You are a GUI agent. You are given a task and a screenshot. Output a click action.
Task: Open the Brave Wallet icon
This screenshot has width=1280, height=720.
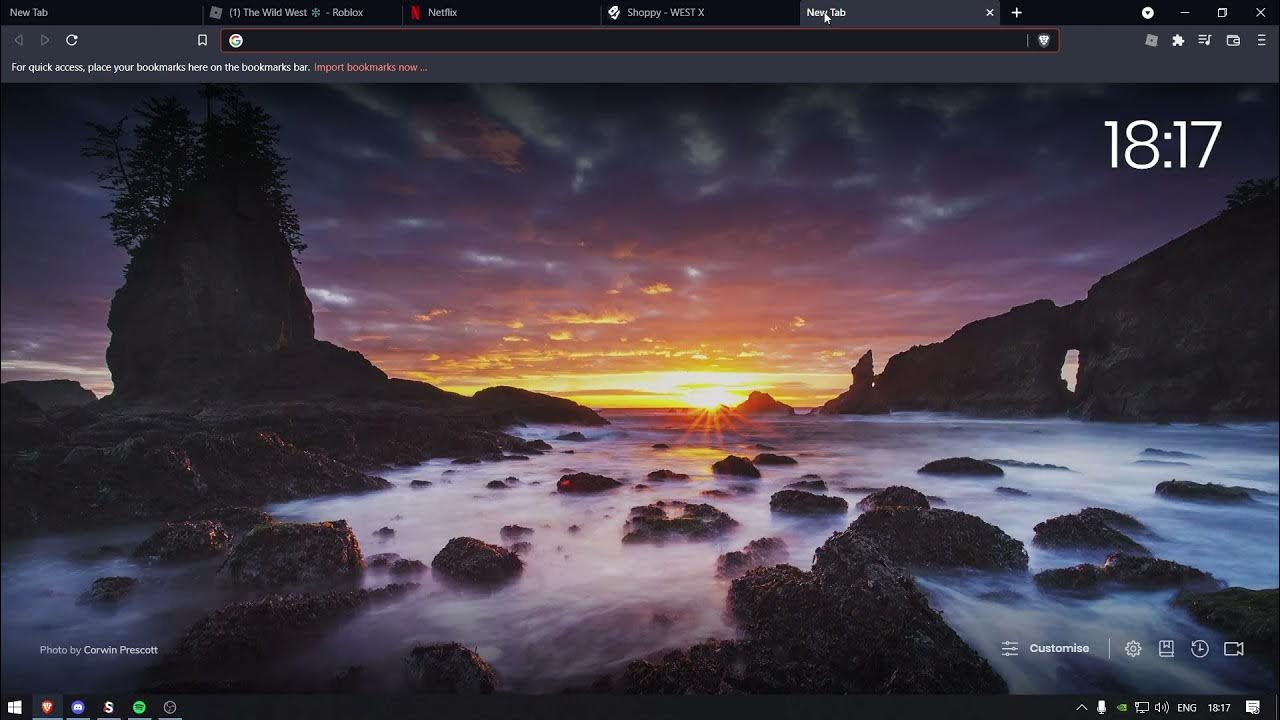tap(1233, 41)
